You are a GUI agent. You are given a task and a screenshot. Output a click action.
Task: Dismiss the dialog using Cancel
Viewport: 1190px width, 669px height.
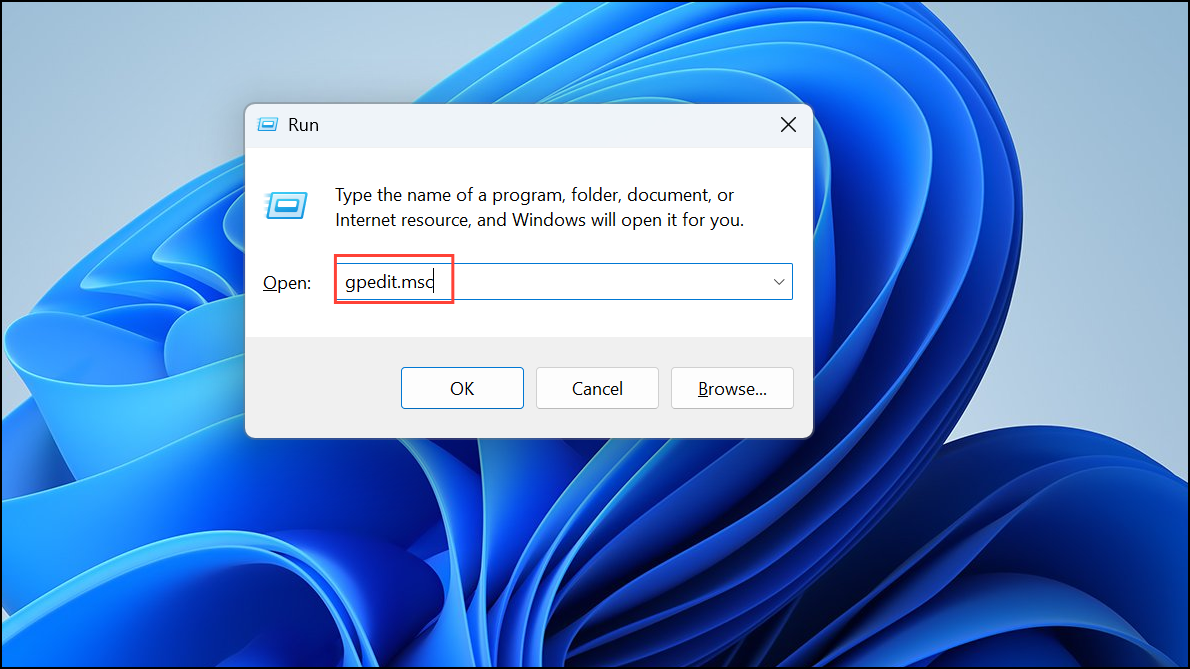tap(597, 388)
